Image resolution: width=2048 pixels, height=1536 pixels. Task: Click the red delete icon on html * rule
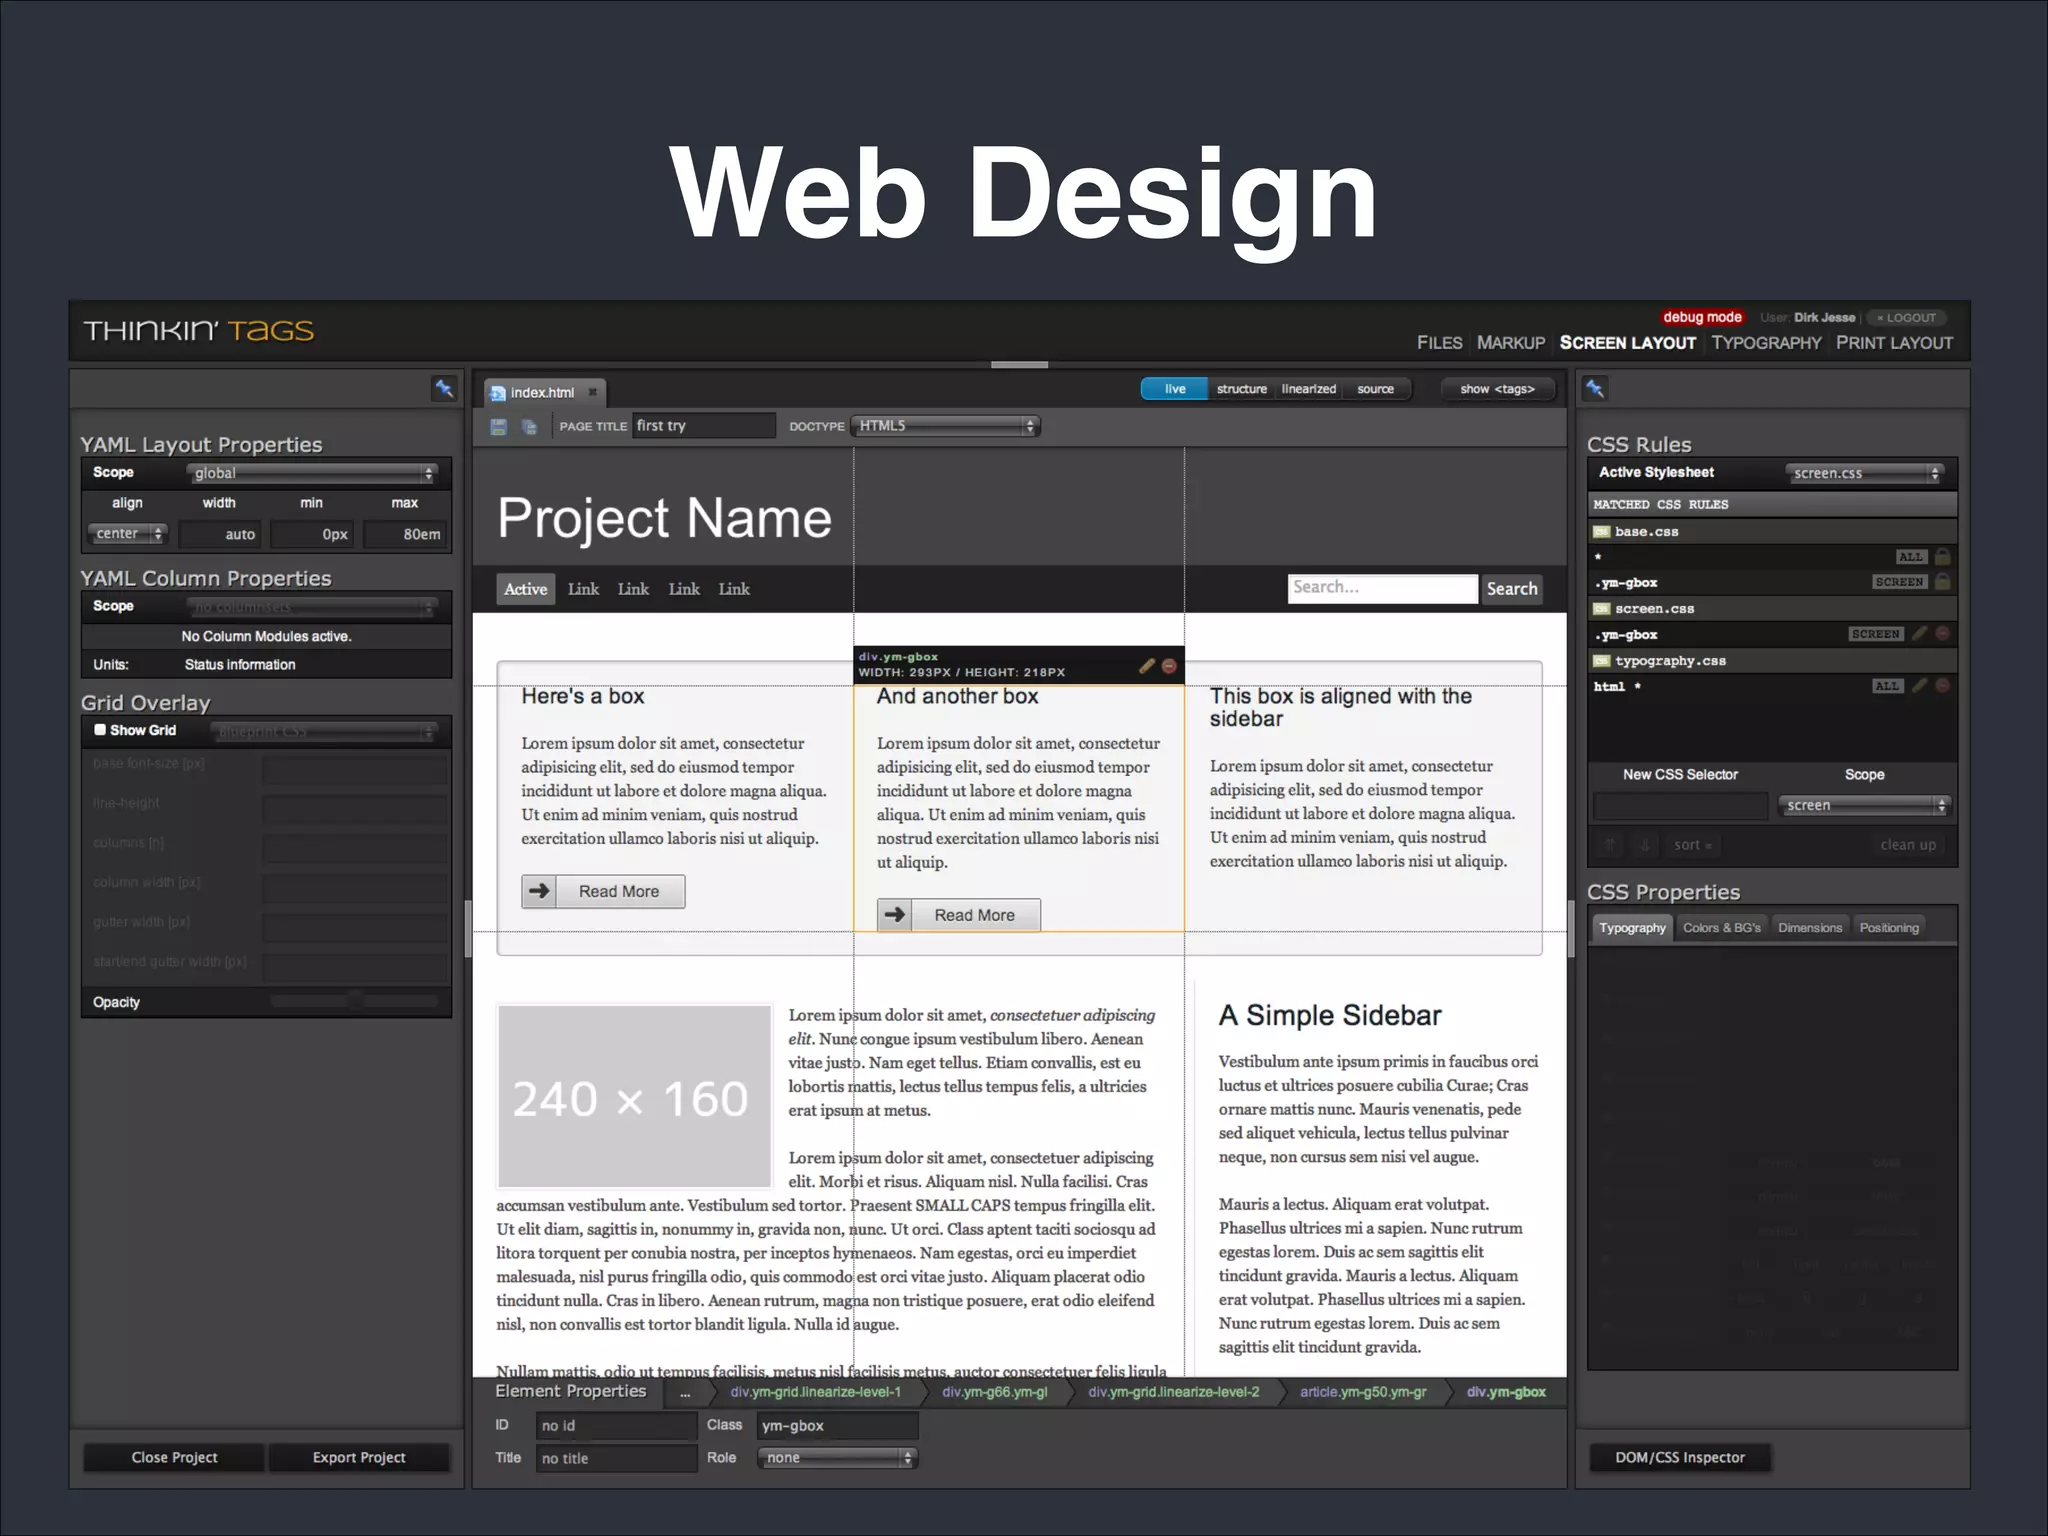[x=1942, y=686]
